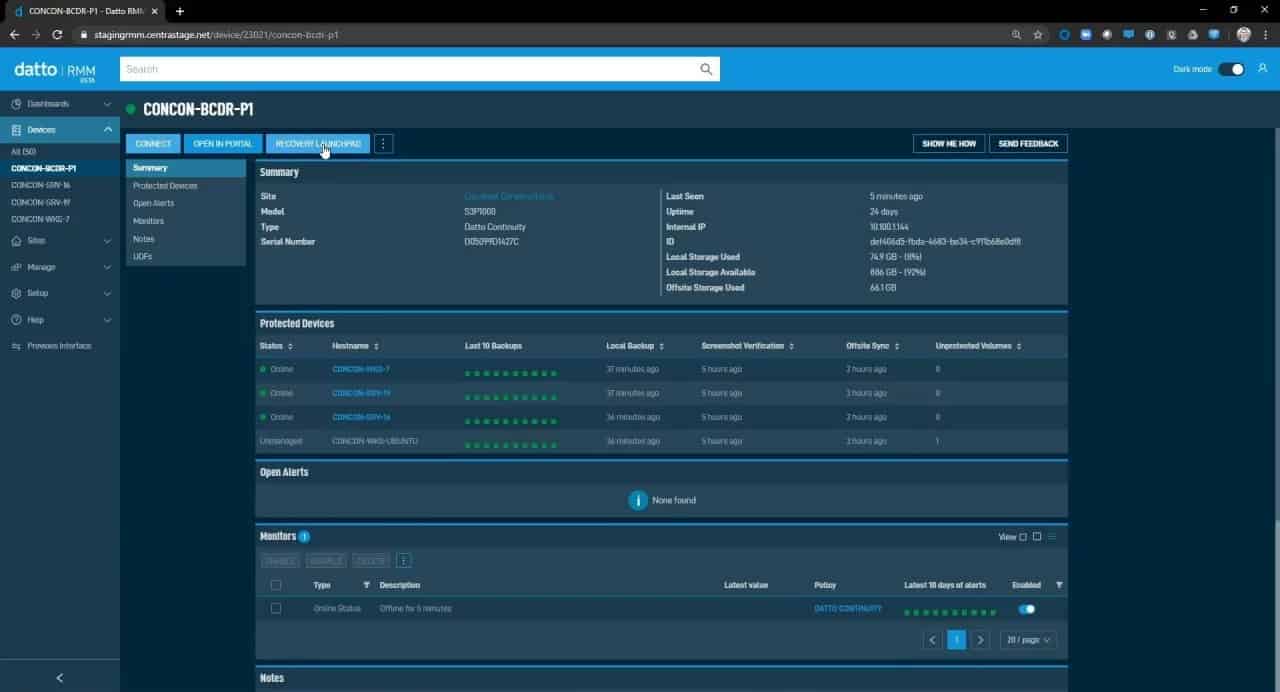Viewport: 1280px width, 692px height.
Task: Open the DATTO CONTINUITY policy link
Action: [848, 608]
